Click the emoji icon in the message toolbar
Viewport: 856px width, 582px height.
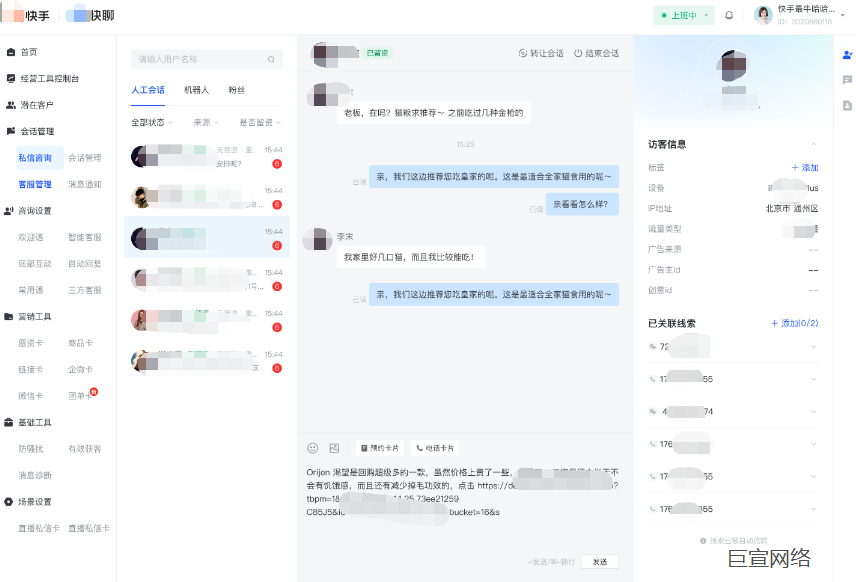pyautogui.click(x=313, y=449)
